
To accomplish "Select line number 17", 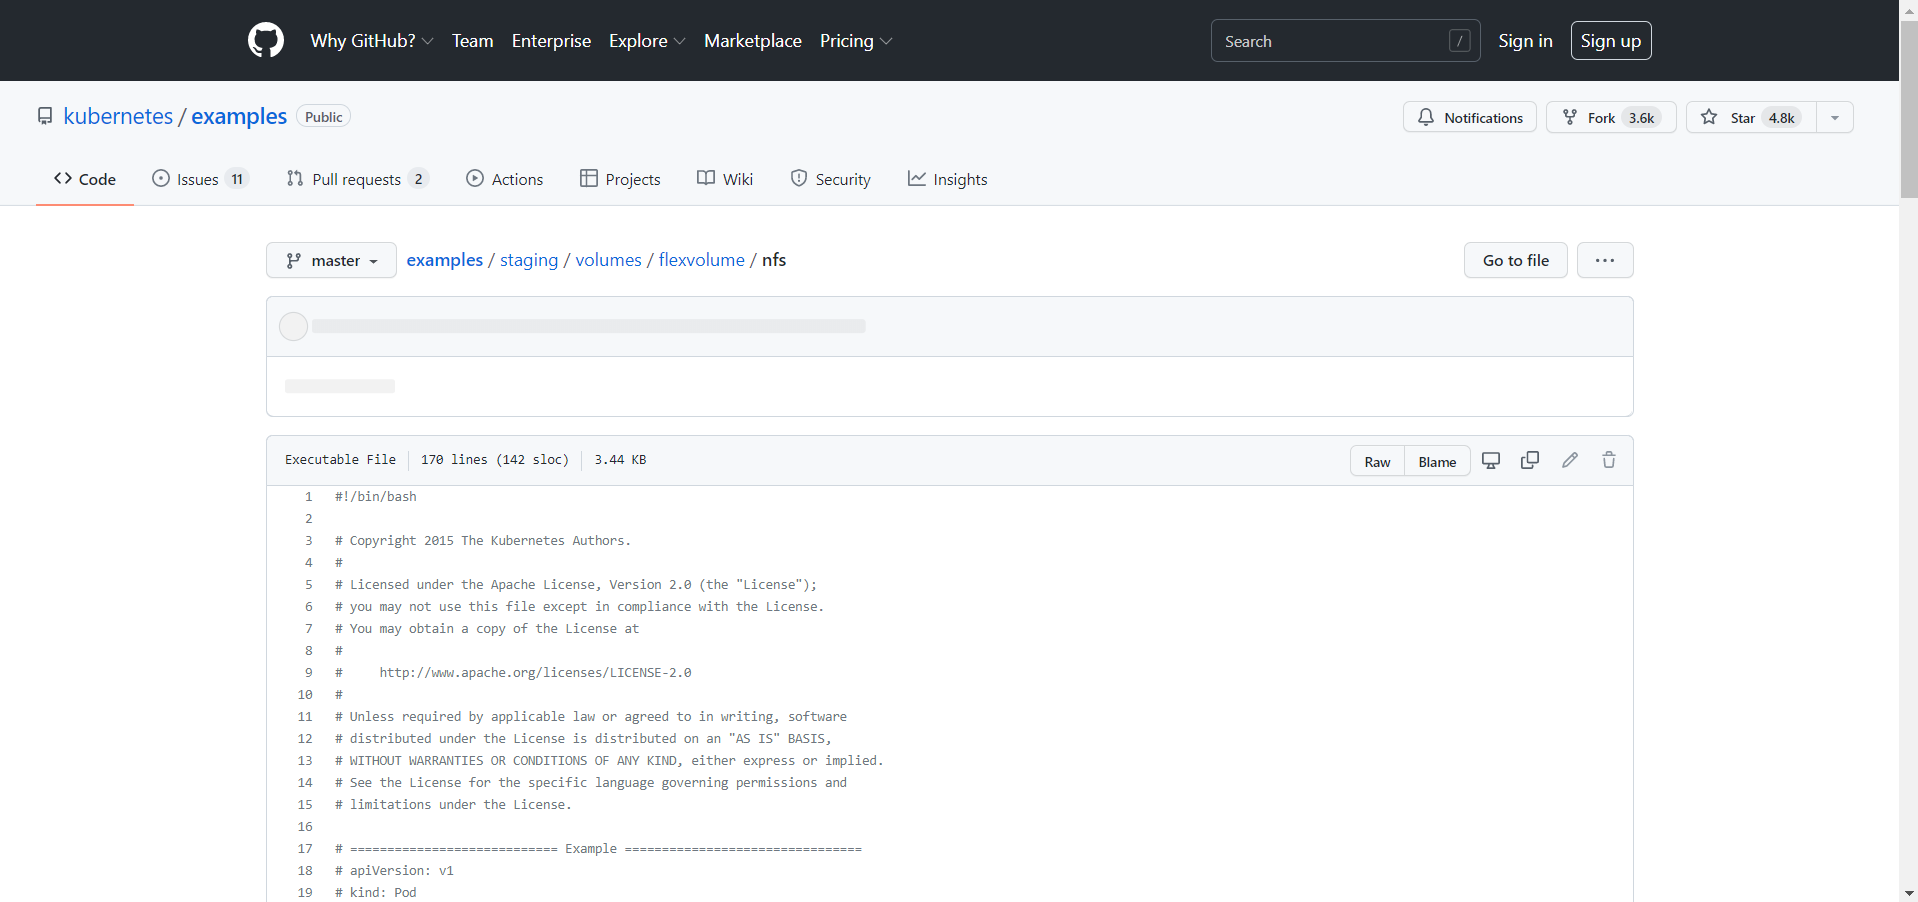I will (305, 849).
